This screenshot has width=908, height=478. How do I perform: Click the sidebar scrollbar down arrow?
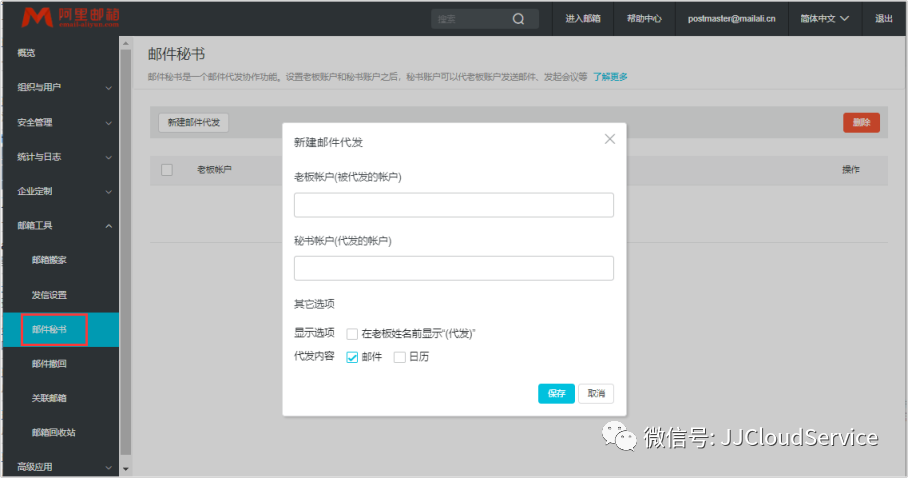pos(126,469)
